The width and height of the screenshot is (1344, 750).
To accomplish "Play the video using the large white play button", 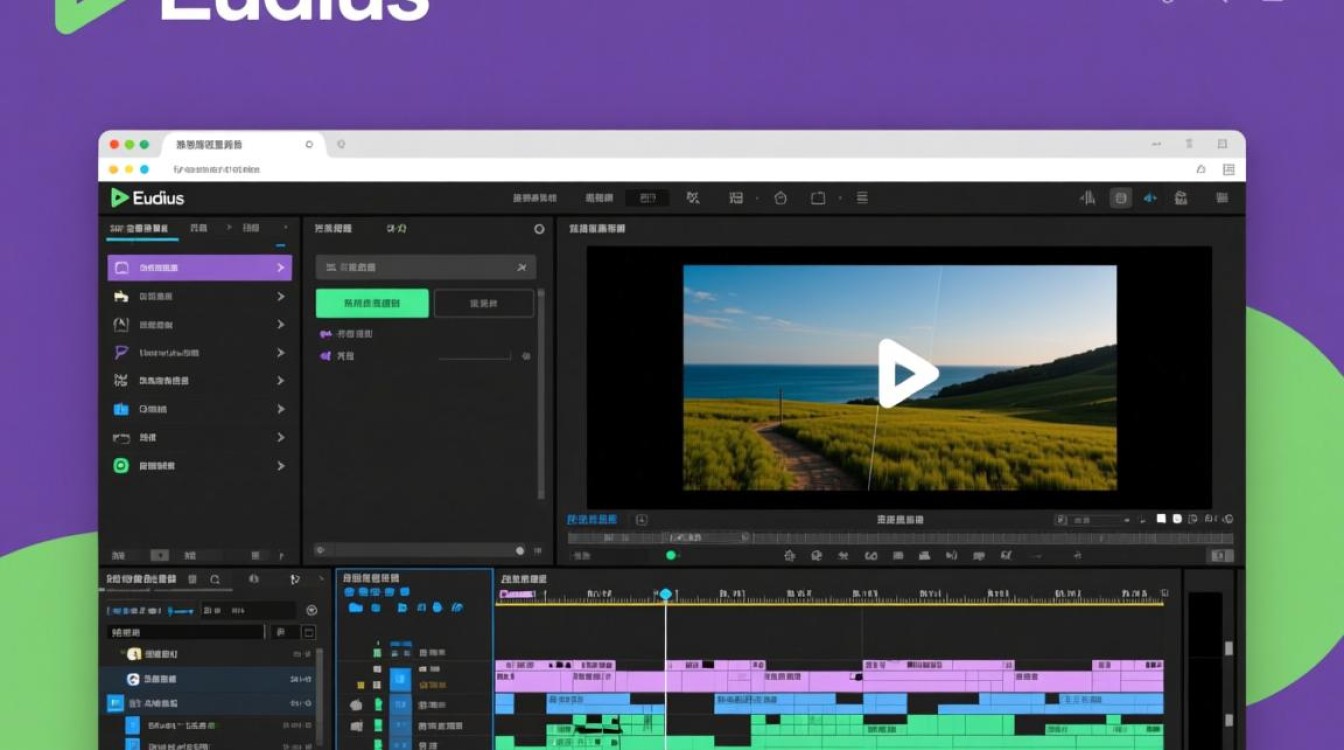I will click(906, 374).
